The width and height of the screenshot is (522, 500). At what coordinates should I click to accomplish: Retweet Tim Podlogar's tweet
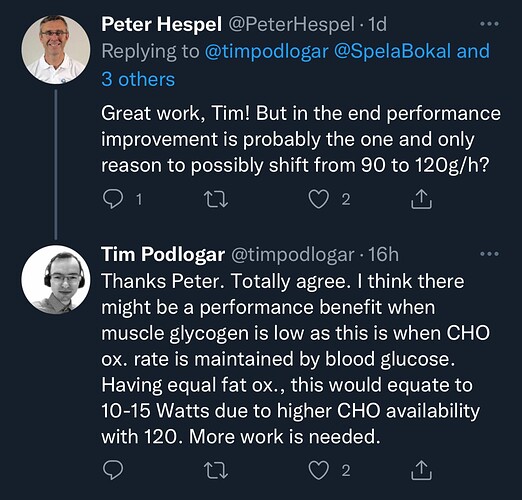click(x=216, y=470)
